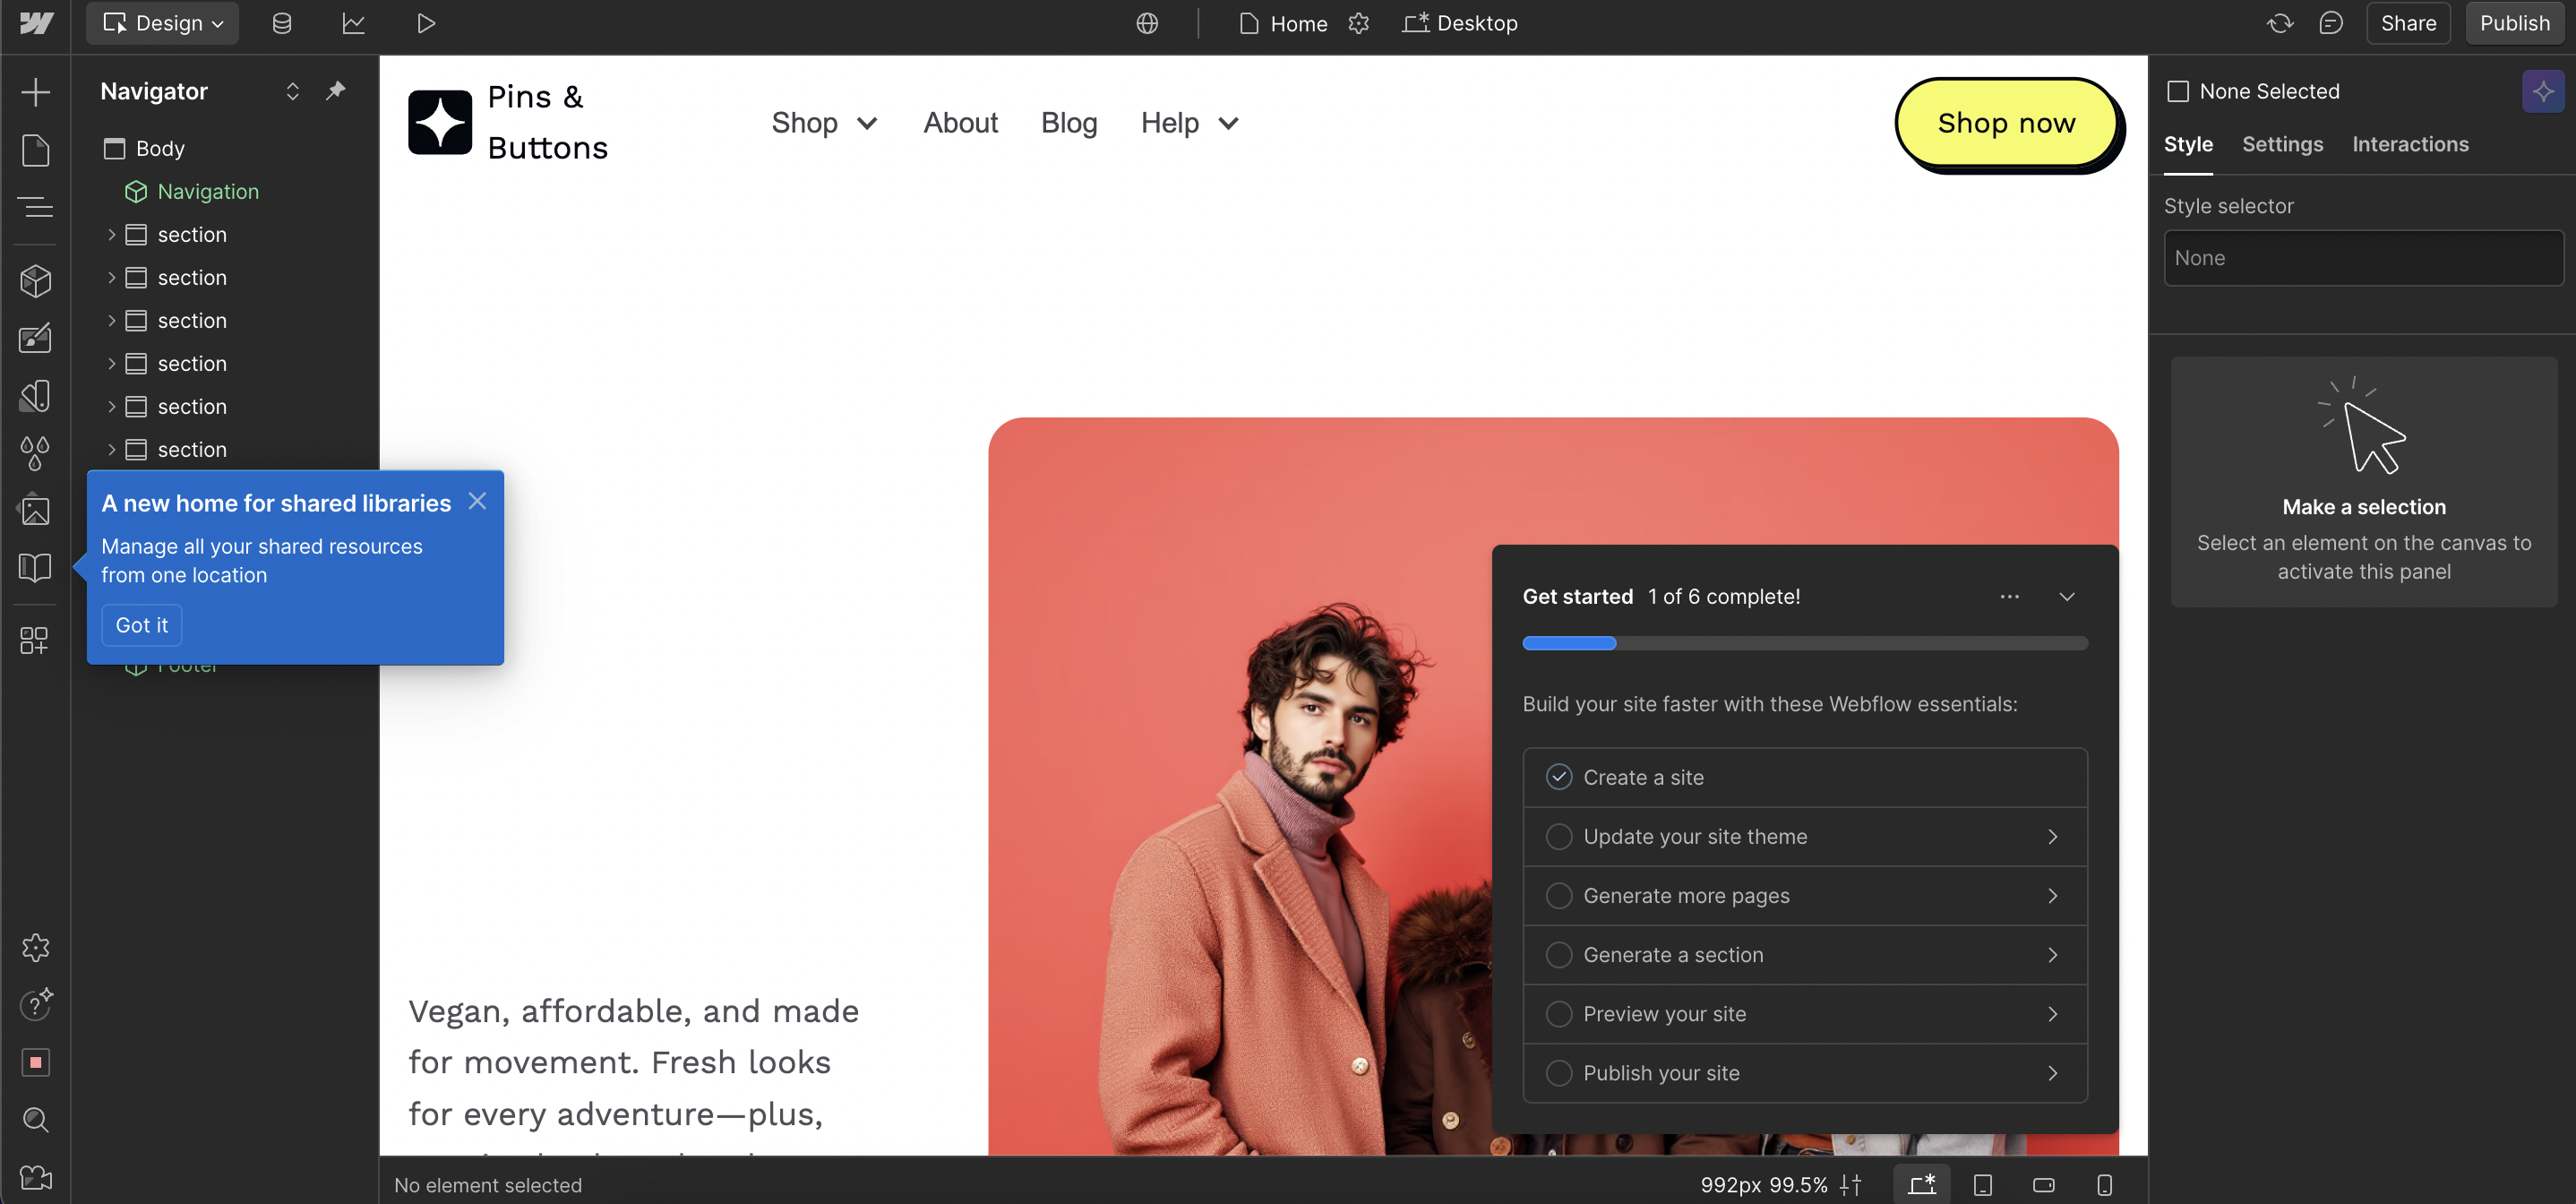Open the Apps grid icon
This screenshot has width=2576, height=1204.
[35, 640]
